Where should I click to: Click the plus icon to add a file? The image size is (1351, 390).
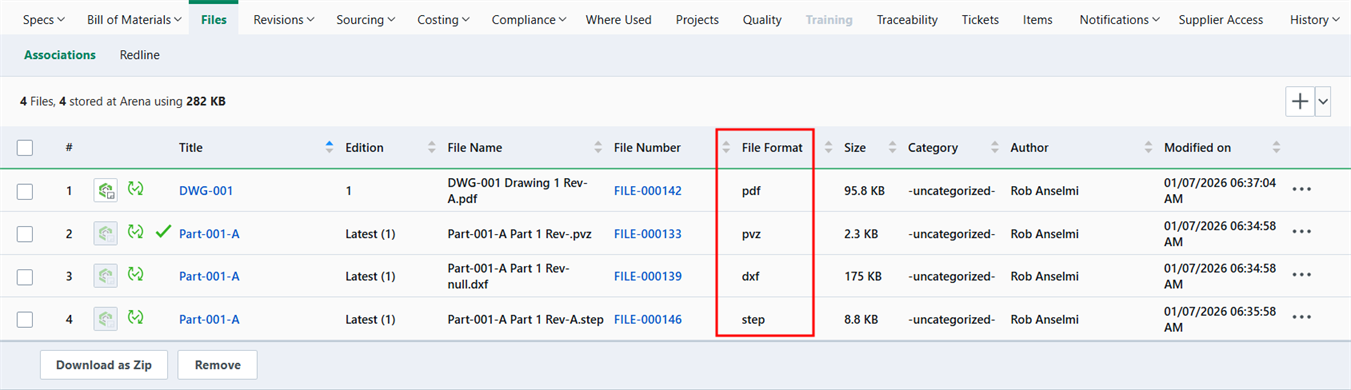point(1300,101)
